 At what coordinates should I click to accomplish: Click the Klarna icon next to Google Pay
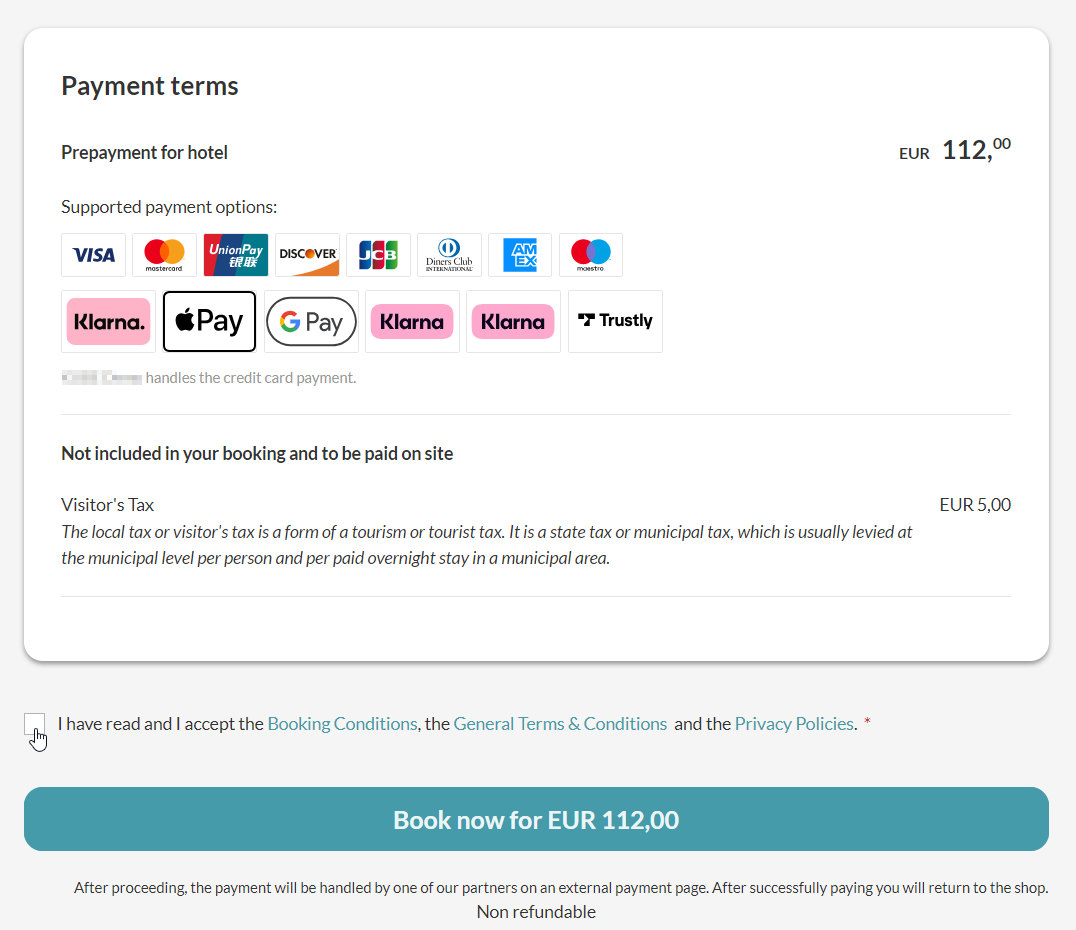click(x=412, y=321)
